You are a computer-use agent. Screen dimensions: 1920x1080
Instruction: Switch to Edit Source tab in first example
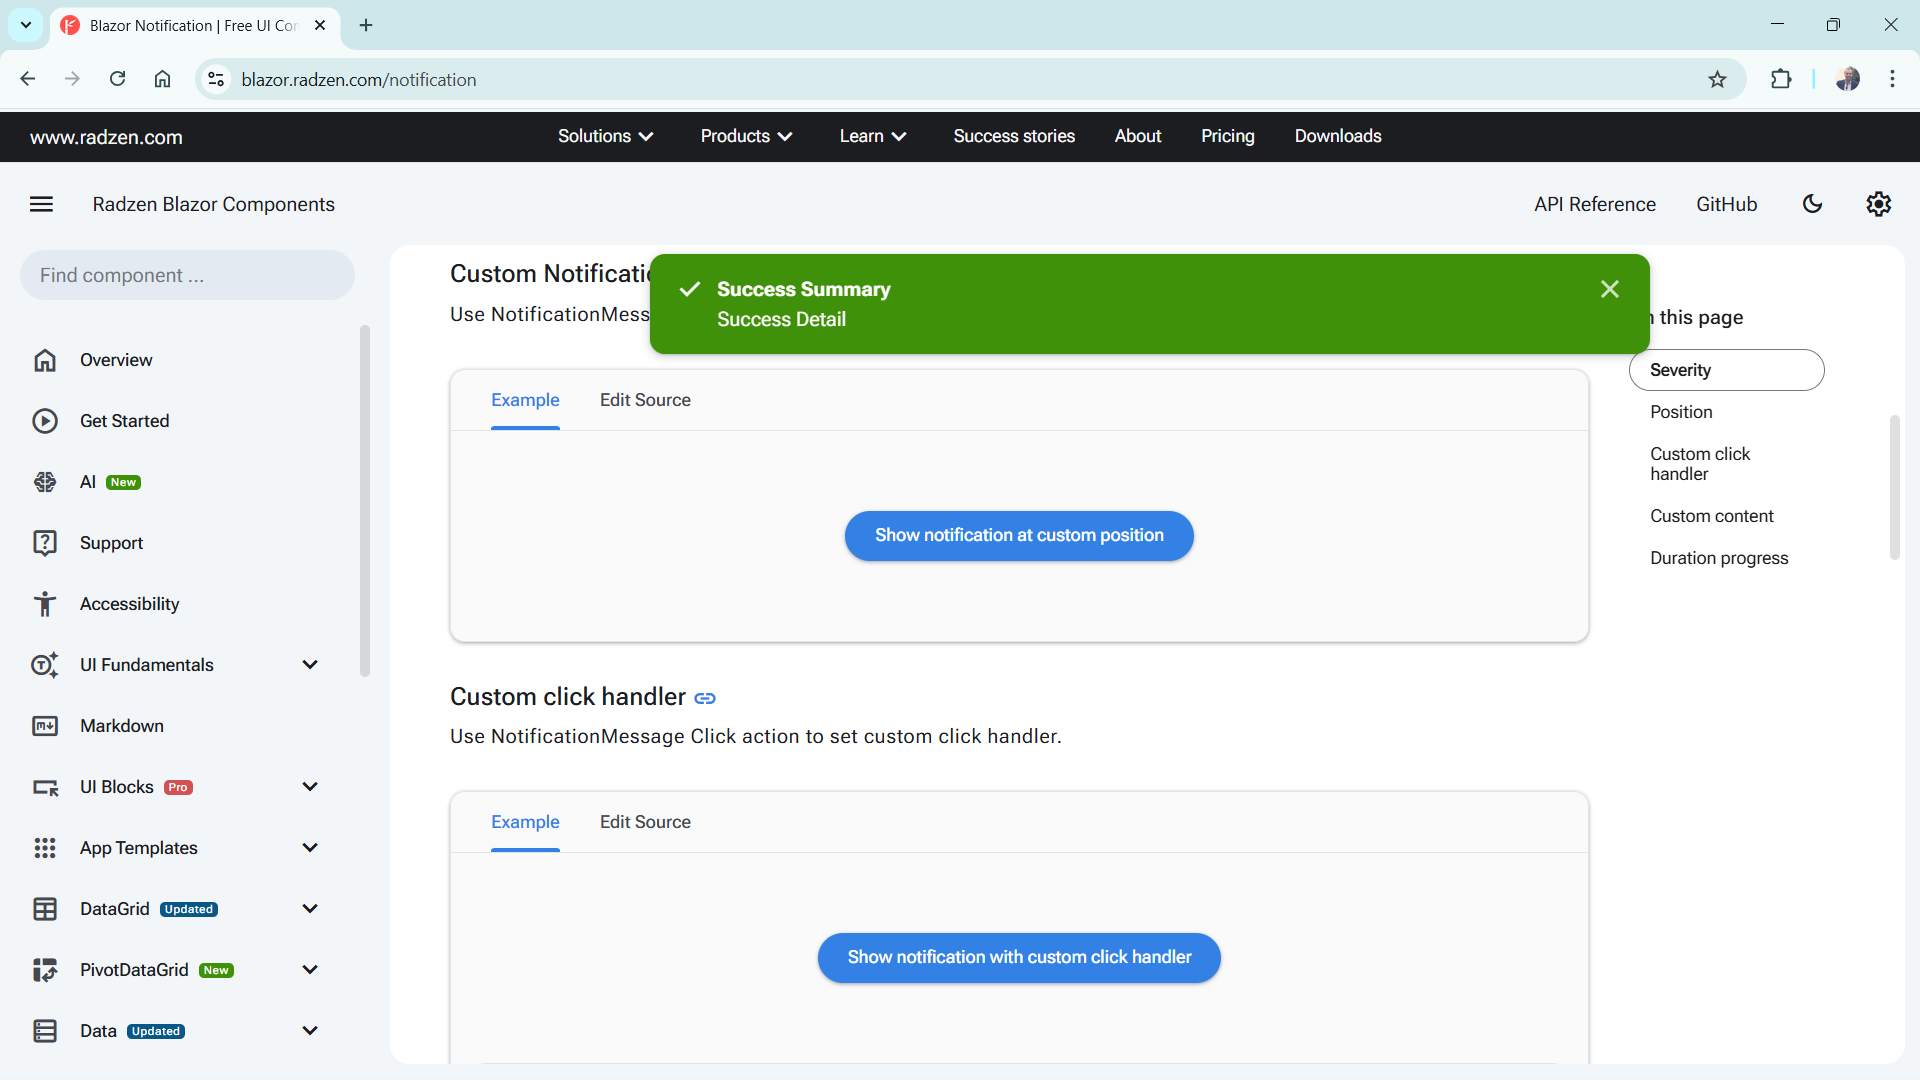tap(645, 400)
